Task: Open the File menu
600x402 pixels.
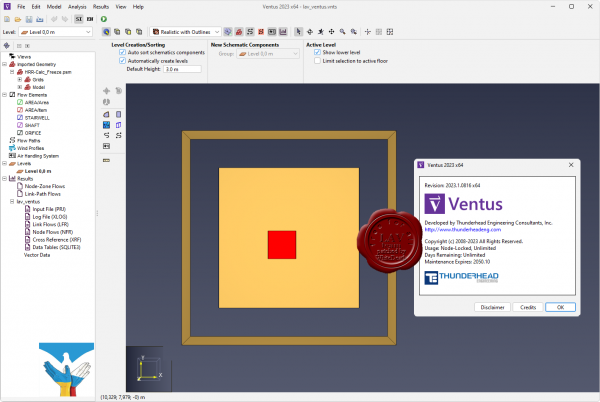Action: click(x=21, y=7)
